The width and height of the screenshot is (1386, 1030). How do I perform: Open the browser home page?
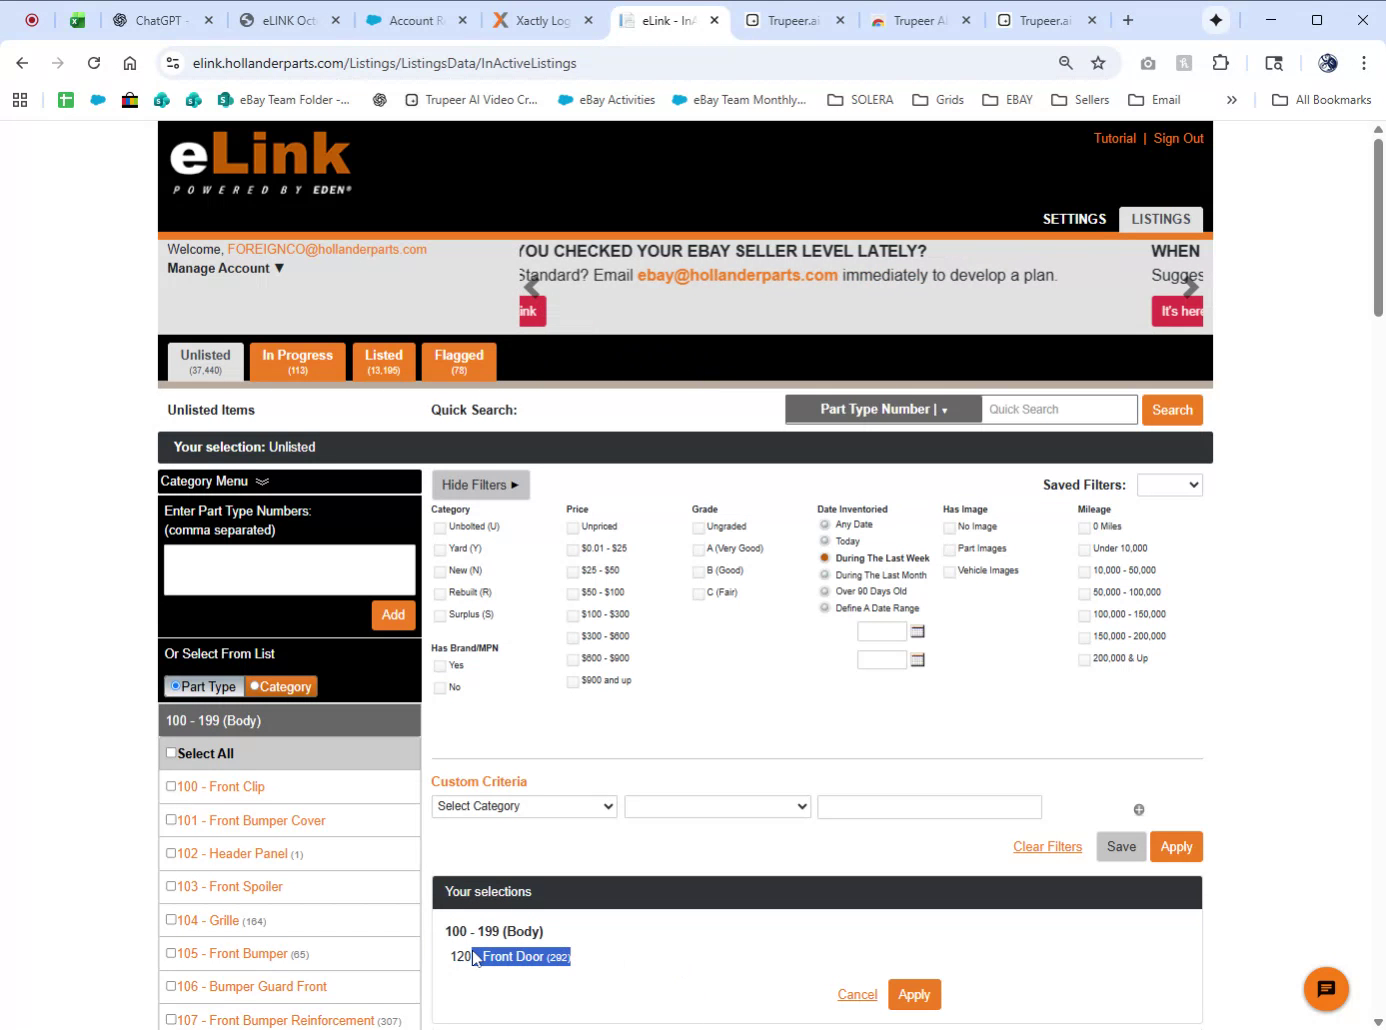point(130,63)
